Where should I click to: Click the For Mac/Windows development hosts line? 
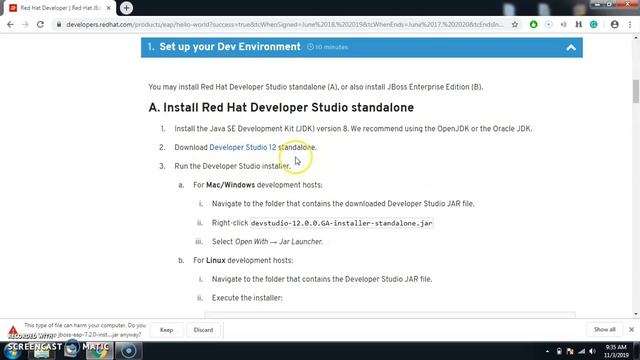[x=258, y=185]
